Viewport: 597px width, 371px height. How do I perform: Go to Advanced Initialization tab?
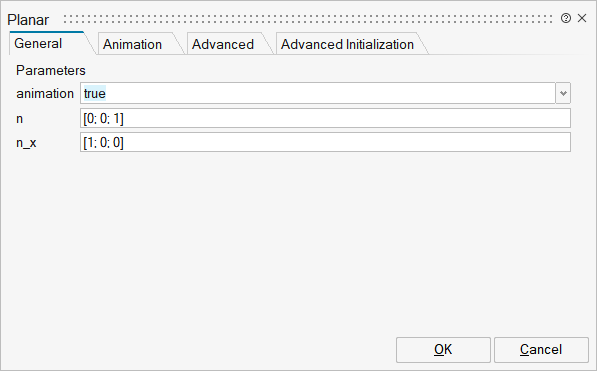point(347,44)
